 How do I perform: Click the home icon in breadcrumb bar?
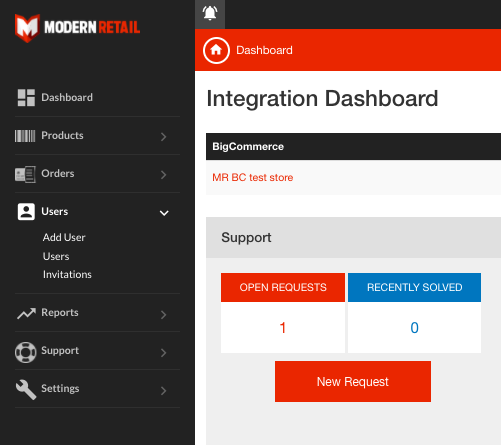coord(216,50)
